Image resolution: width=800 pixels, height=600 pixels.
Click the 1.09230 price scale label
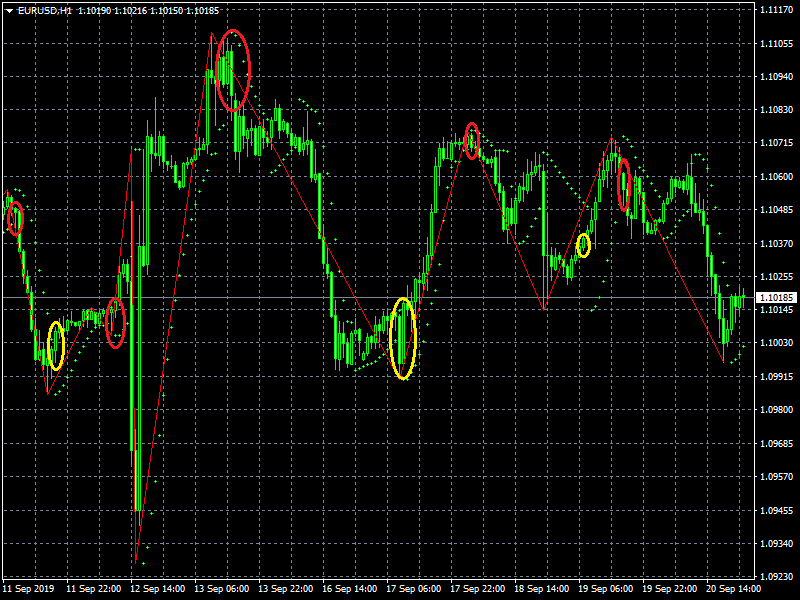click(777, 577)
